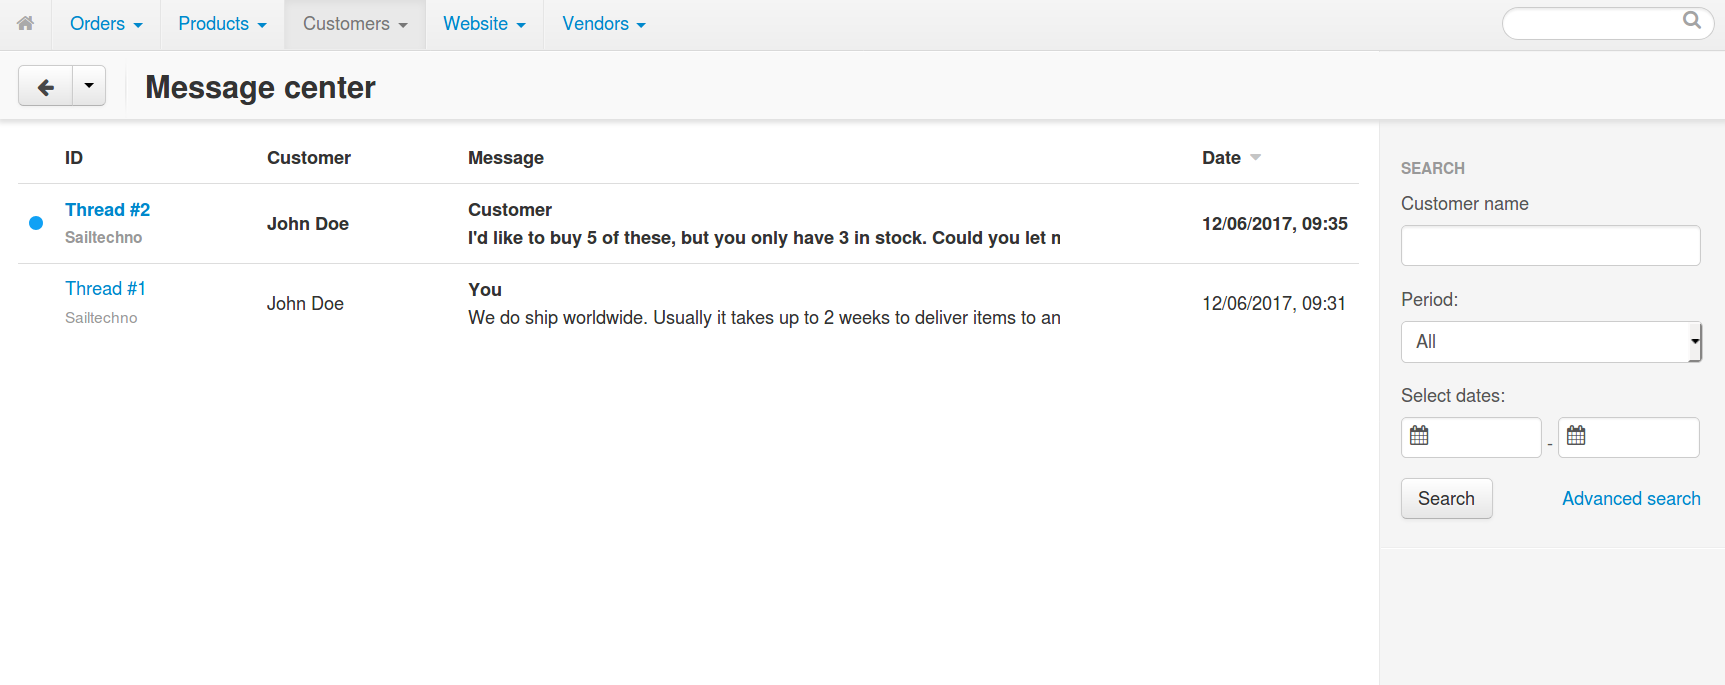Click the Message center page title
Viewport: 1725px width, 685px height.
[260, 88]
